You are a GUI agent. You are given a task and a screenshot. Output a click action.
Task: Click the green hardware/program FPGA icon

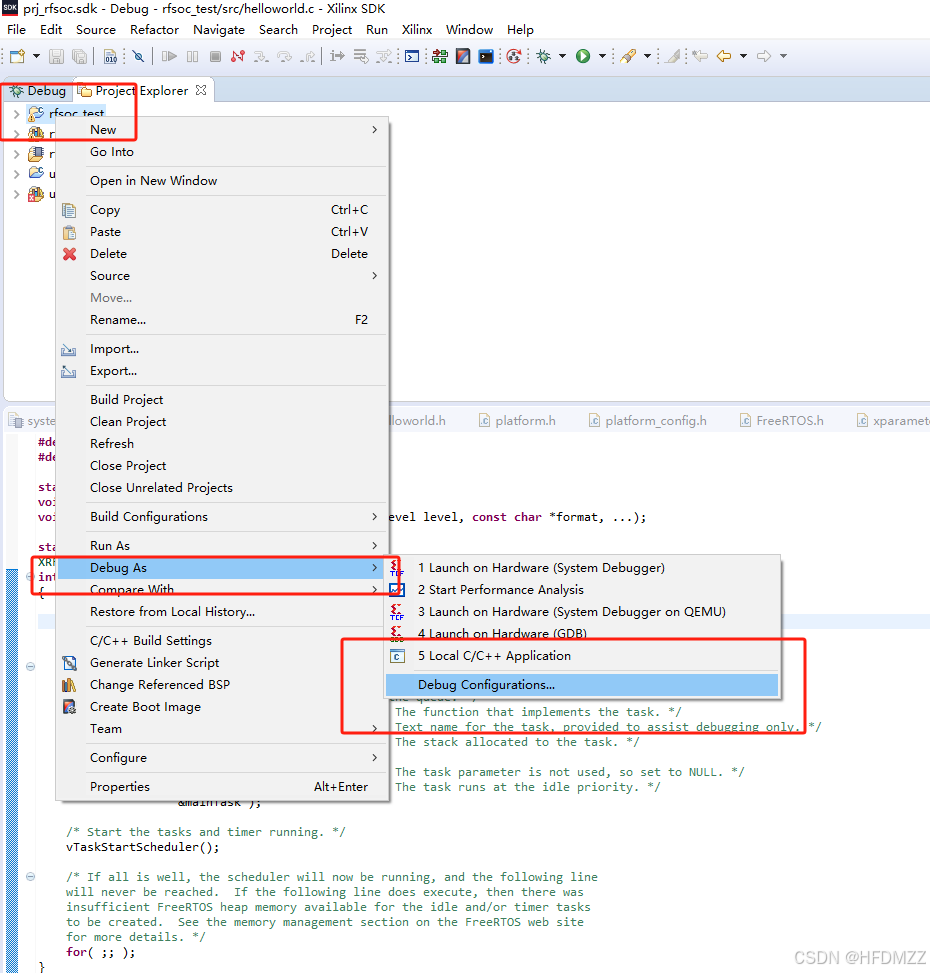coord(440,56)
